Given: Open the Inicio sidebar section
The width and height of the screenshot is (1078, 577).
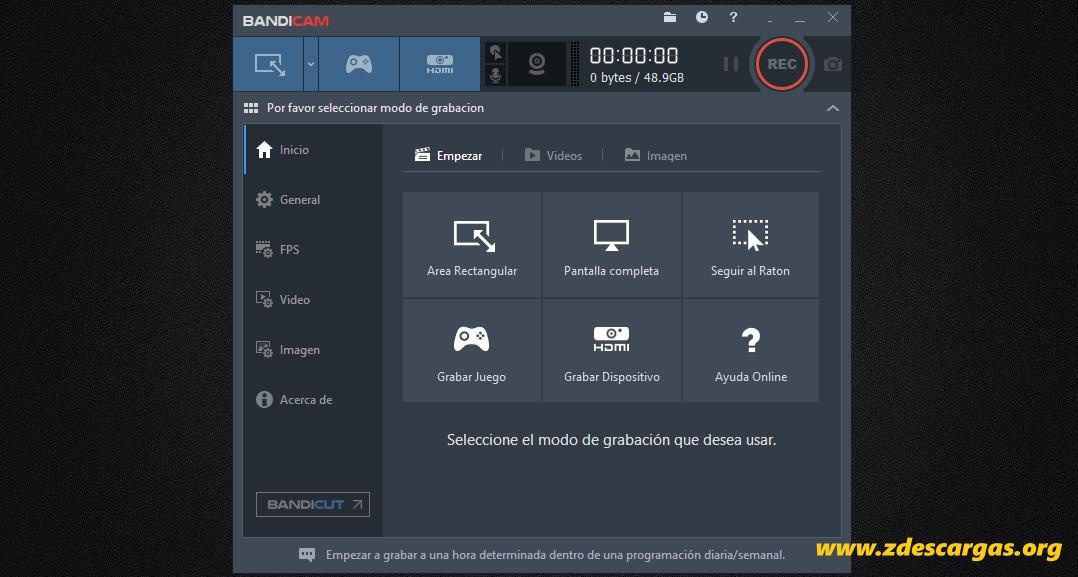Looking at the screenshot, I should coord(314,150).
